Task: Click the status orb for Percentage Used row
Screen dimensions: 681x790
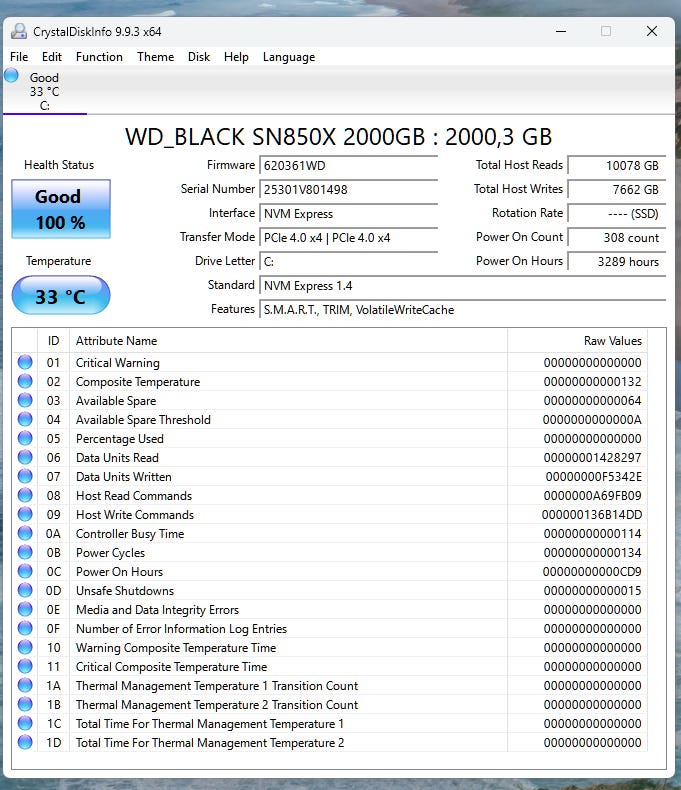Action: pos(25,438)
